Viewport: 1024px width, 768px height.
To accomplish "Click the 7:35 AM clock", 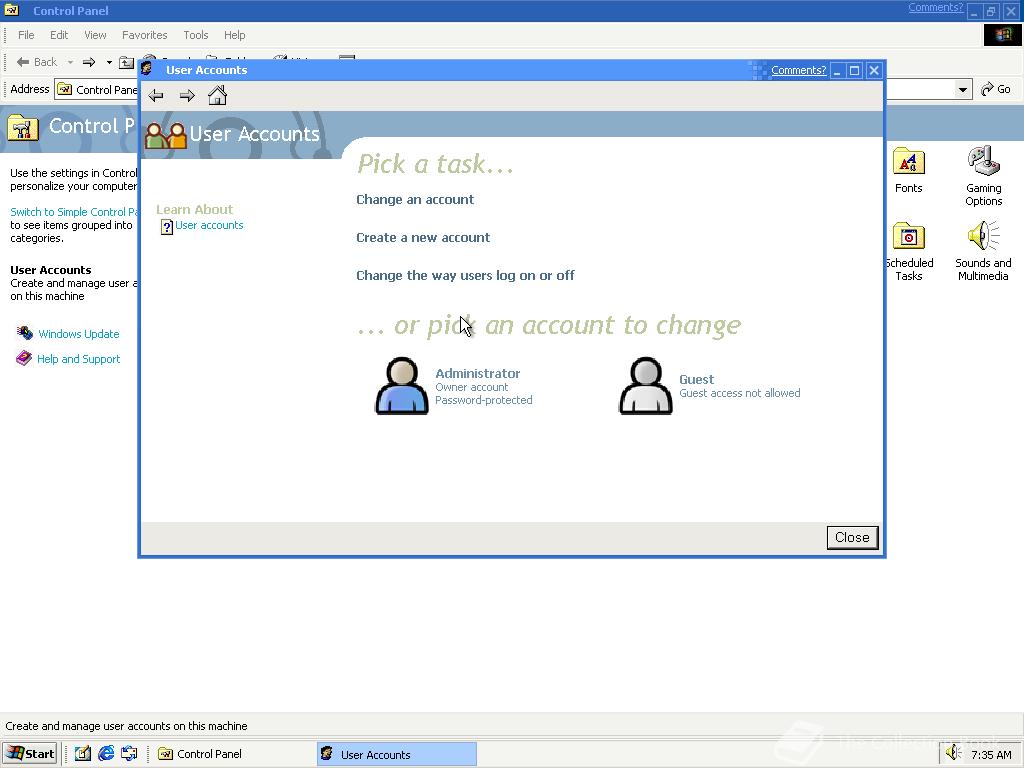I will point(991,755).
